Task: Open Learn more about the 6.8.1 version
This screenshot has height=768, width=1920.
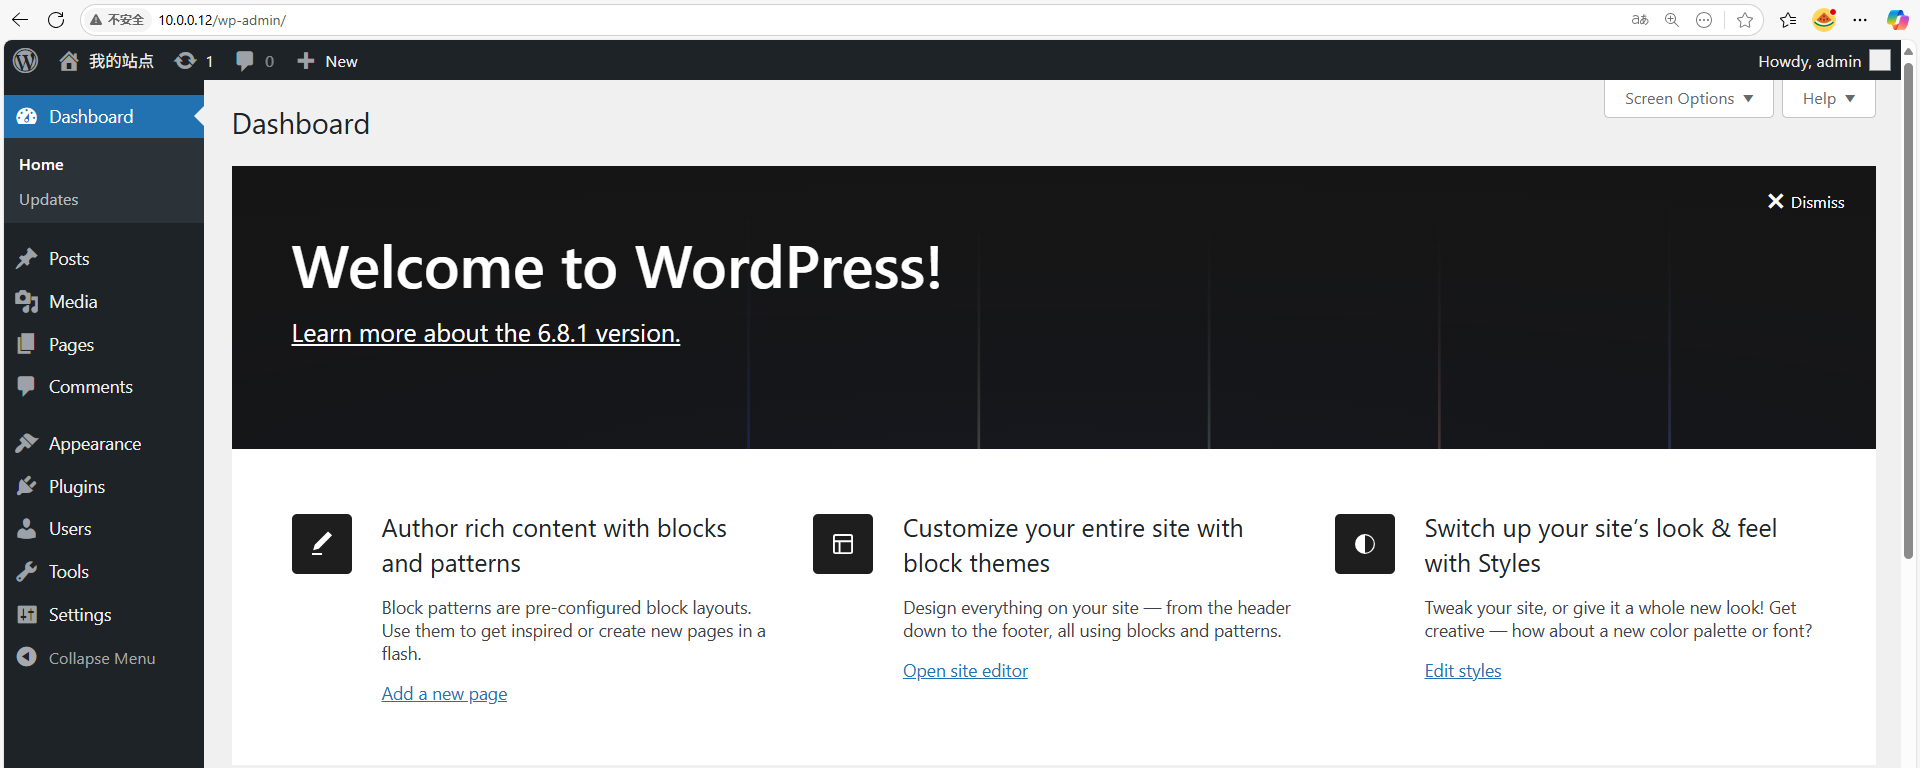Action: click(486, 333)
